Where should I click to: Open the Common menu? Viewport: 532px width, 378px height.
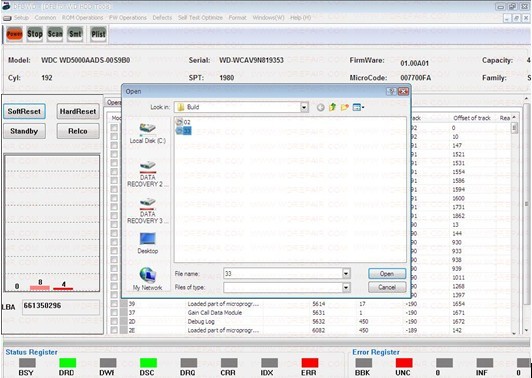click(45, 18)
